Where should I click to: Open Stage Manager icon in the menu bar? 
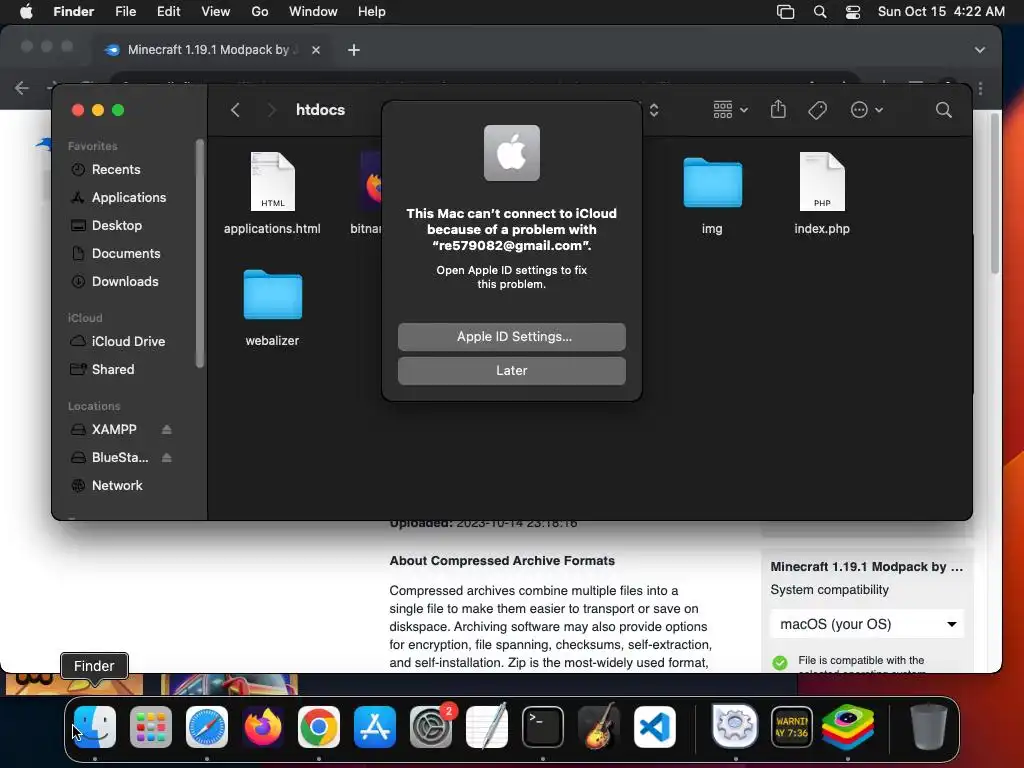click(x=785, y=12)
